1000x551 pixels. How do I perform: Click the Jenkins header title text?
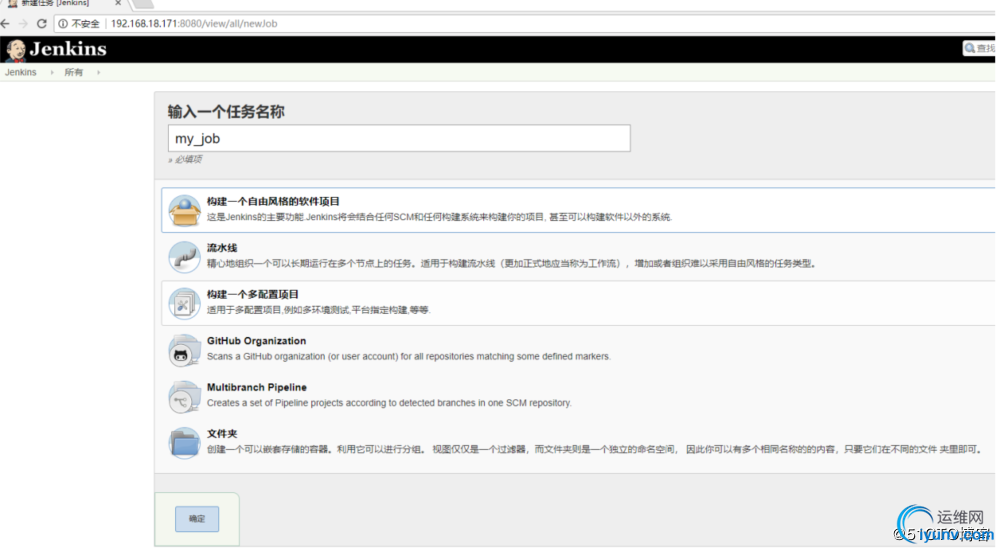68,49
